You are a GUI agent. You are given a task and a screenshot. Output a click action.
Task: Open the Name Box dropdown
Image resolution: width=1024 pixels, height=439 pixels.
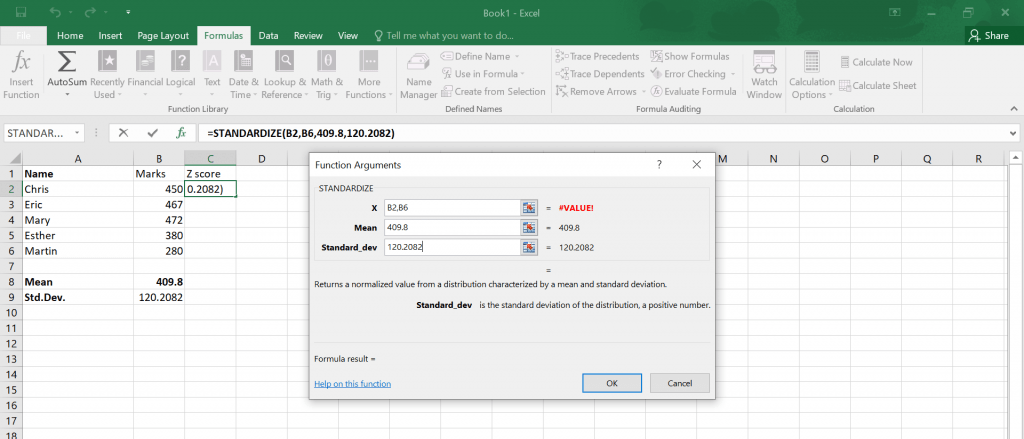pyautogui.click(x=77, y=133)
